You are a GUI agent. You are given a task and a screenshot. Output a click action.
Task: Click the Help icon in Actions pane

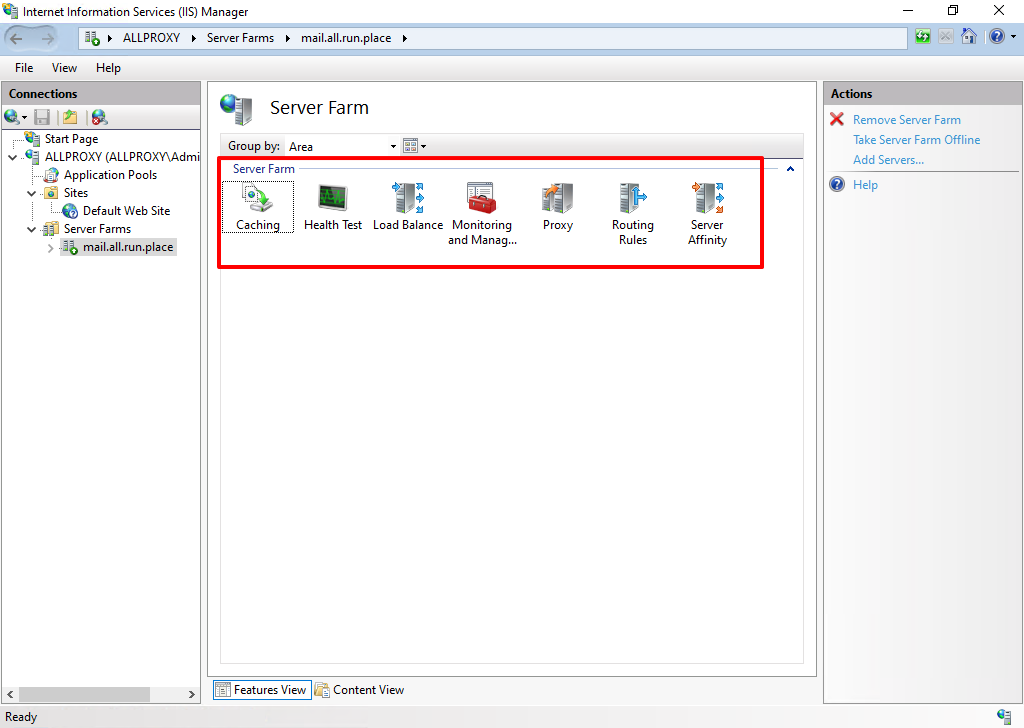[837, 185]
